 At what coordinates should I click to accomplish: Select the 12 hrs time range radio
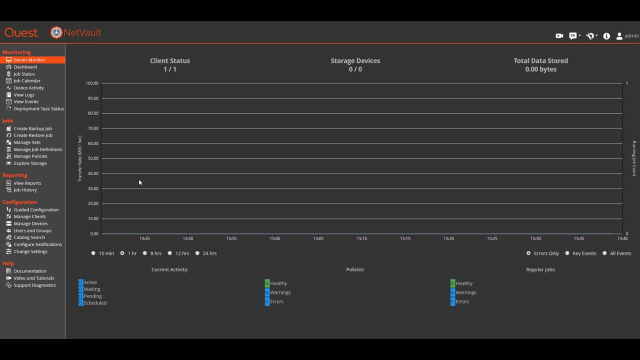coord(170,253)
